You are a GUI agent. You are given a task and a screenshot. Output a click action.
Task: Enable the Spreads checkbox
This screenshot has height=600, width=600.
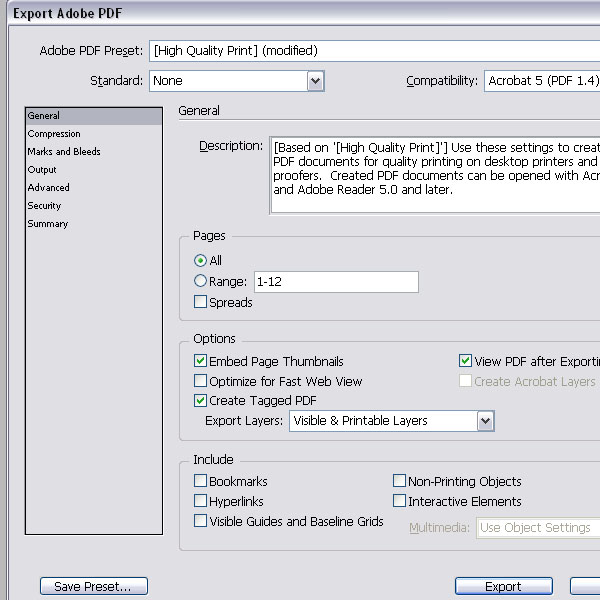200,302
